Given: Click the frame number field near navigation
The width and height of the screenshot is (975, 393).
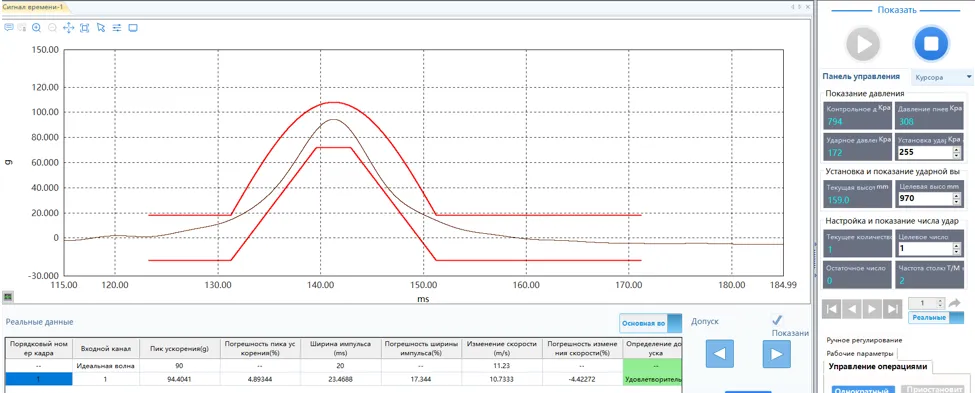Looking at the screenshot, I should pyautogui.click(x=926, y=303).
